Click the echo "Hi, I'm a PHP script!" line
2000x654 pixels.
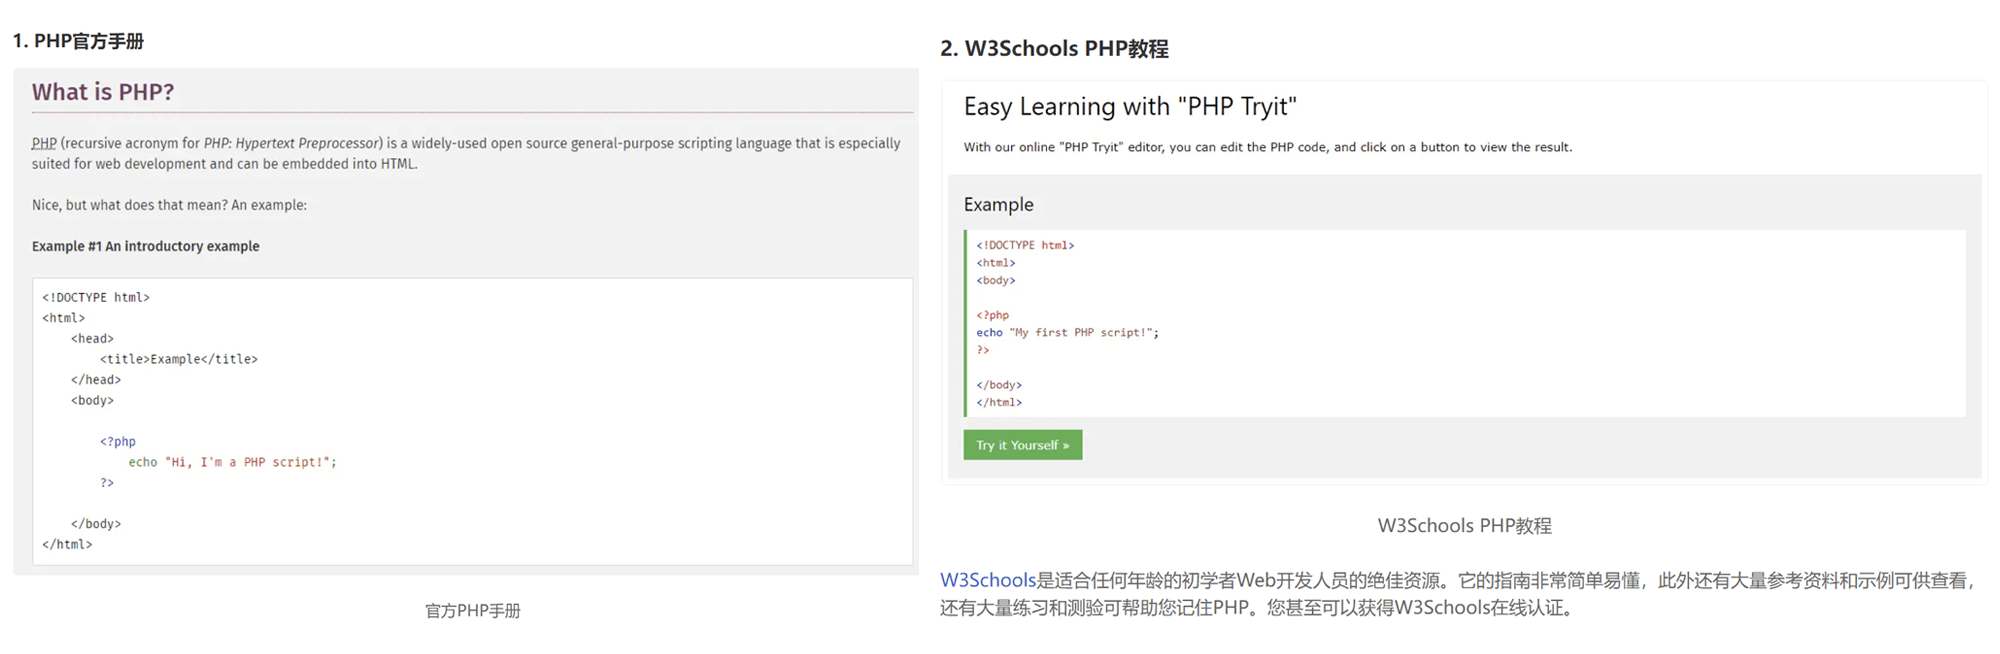[232, 462]
